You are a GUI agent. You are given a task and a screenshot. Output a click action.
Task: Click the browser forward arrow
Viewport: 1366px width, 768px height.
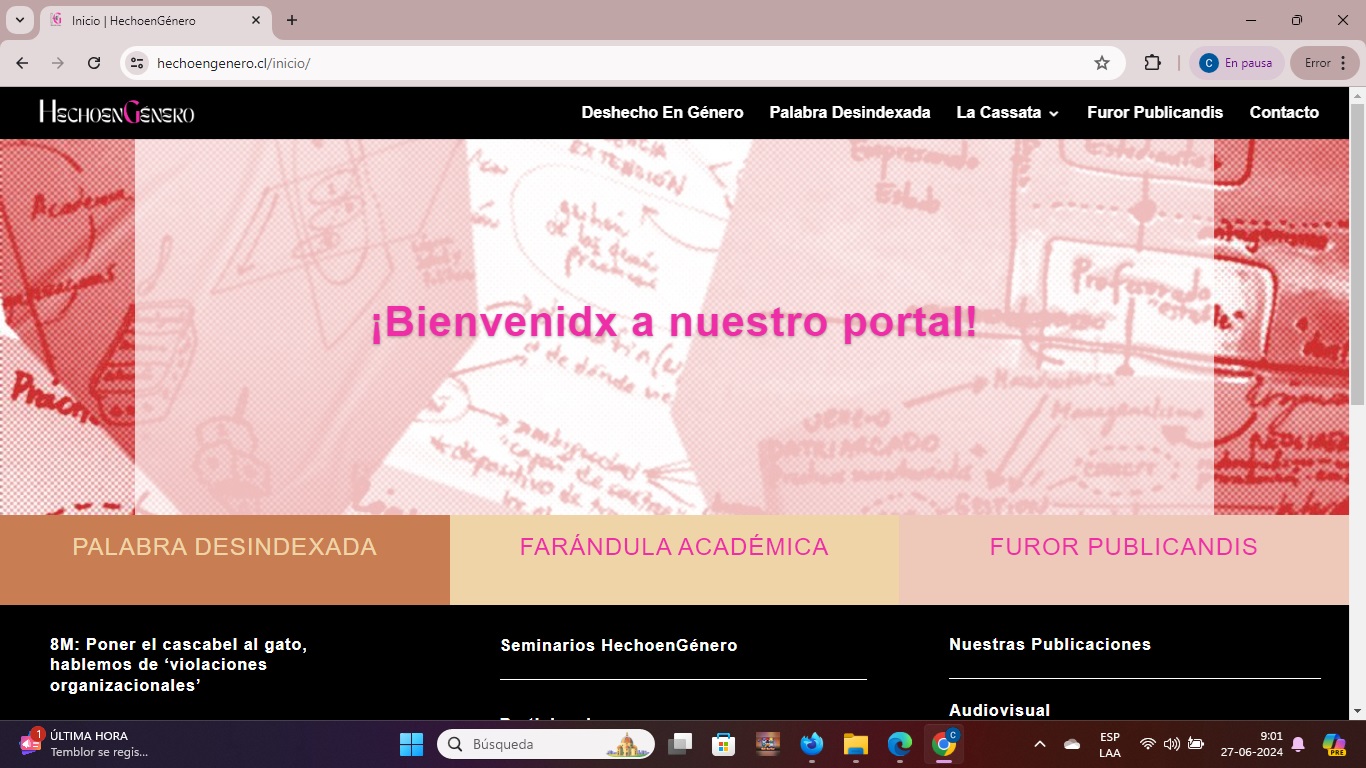pos(58,63)
